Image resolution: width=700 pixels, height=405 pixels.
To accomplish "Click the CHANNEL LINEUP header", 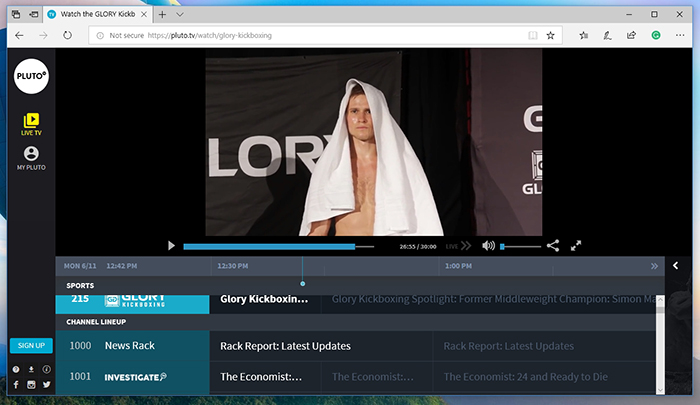I will pyautogui.click(x=96, y=322).
